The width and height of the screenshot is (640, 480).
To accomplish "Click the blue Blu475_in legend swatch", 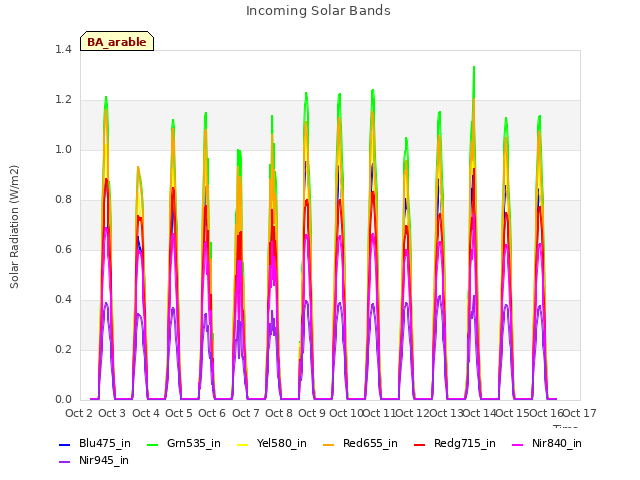I will 64,444.
